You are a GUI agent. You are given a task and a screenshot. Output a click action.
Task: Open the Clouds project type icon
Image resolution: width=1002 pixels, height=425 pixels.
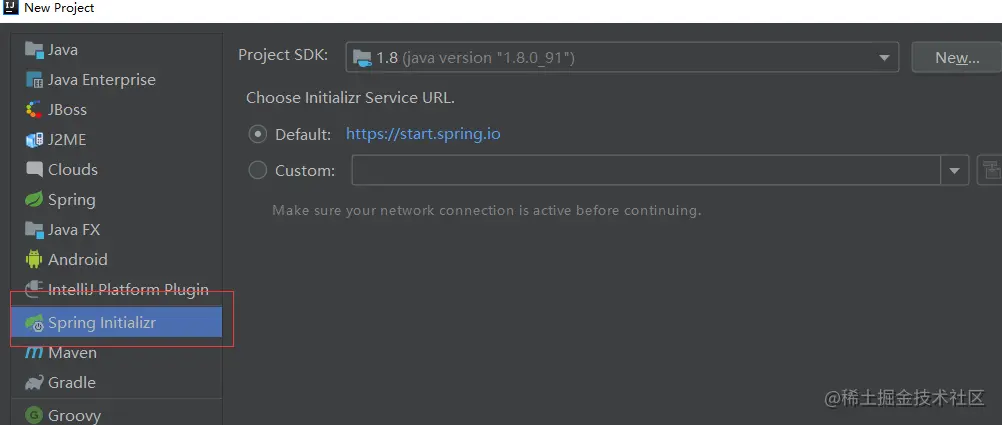coord(34,169)
